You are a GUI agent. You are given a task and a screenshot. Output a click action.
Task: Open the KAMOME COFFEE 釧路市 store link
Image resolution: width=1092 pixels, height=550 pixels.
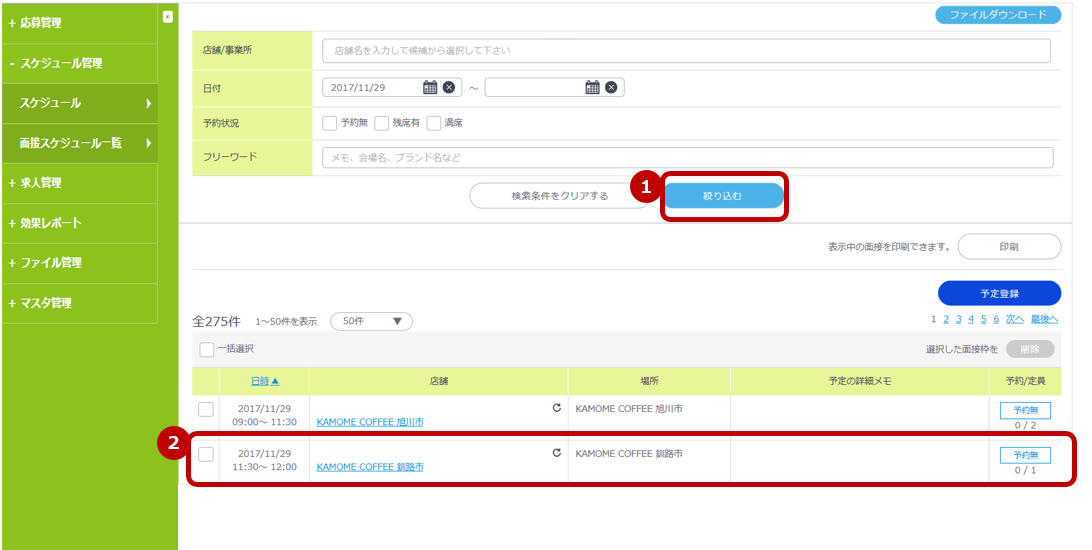370,467
